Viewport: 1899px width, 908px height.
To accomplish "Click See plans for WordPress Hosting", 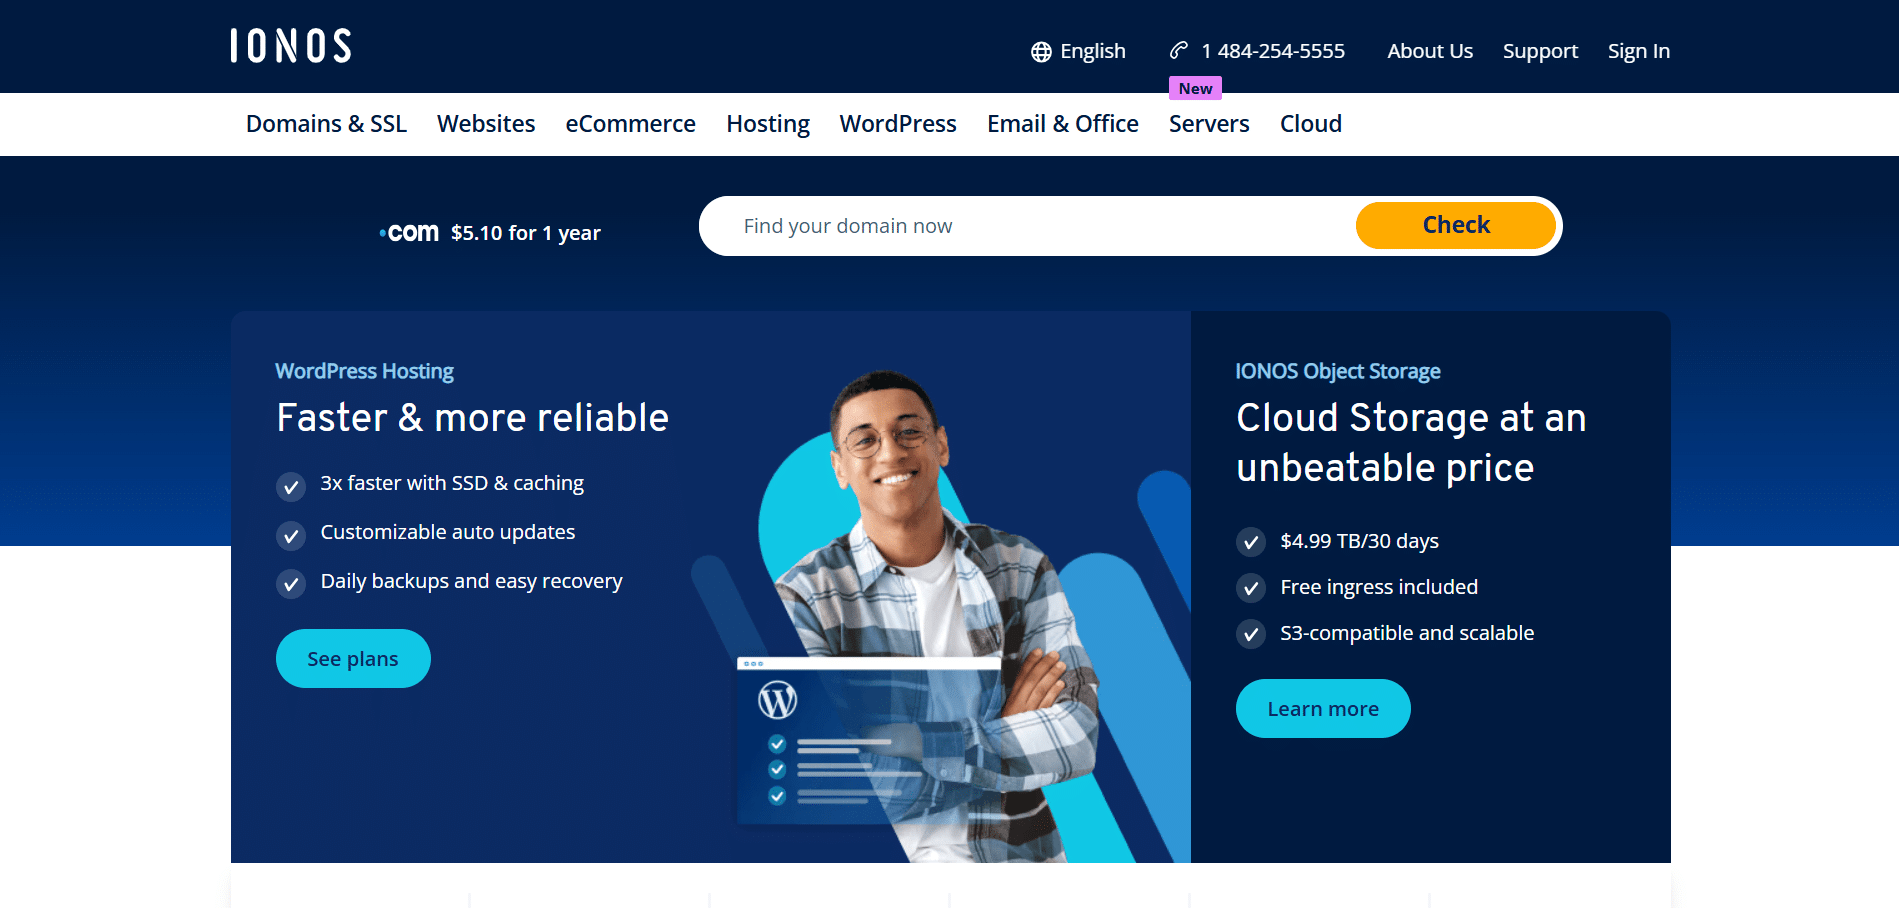I will tap(353, 658).
